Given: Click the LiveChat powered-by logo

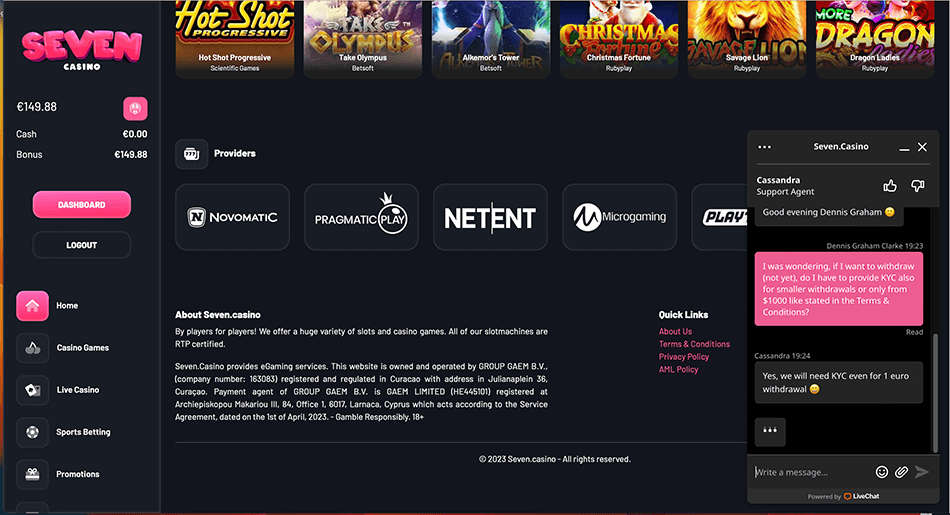Looking at the screenshot, I should point(862,496).
